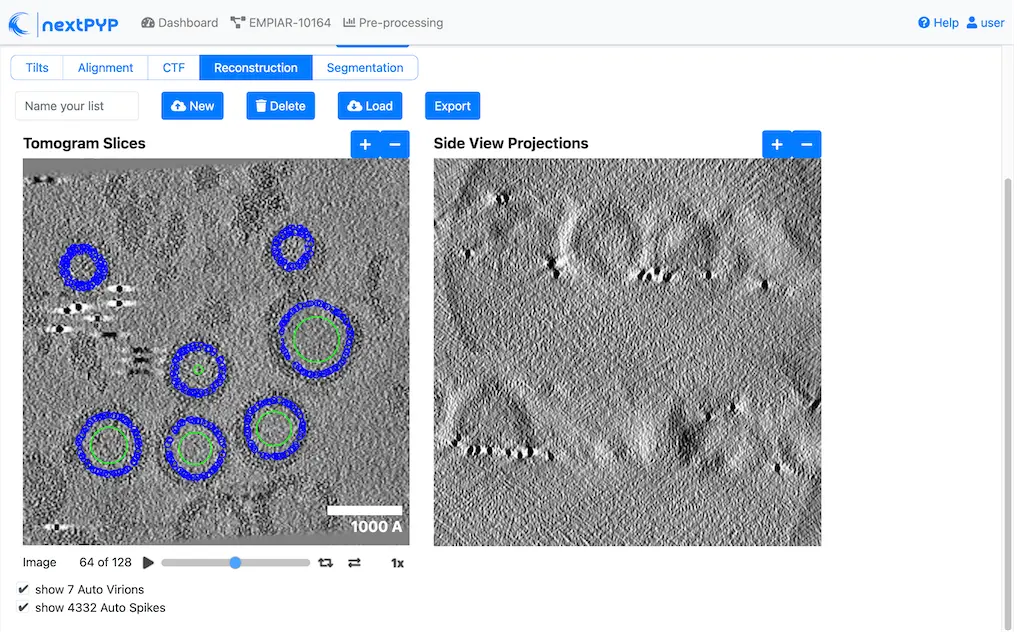Viewport: 1024px width, 638px height.
Task: Switch to the CTF tab
Action: (x=174, y=68)
